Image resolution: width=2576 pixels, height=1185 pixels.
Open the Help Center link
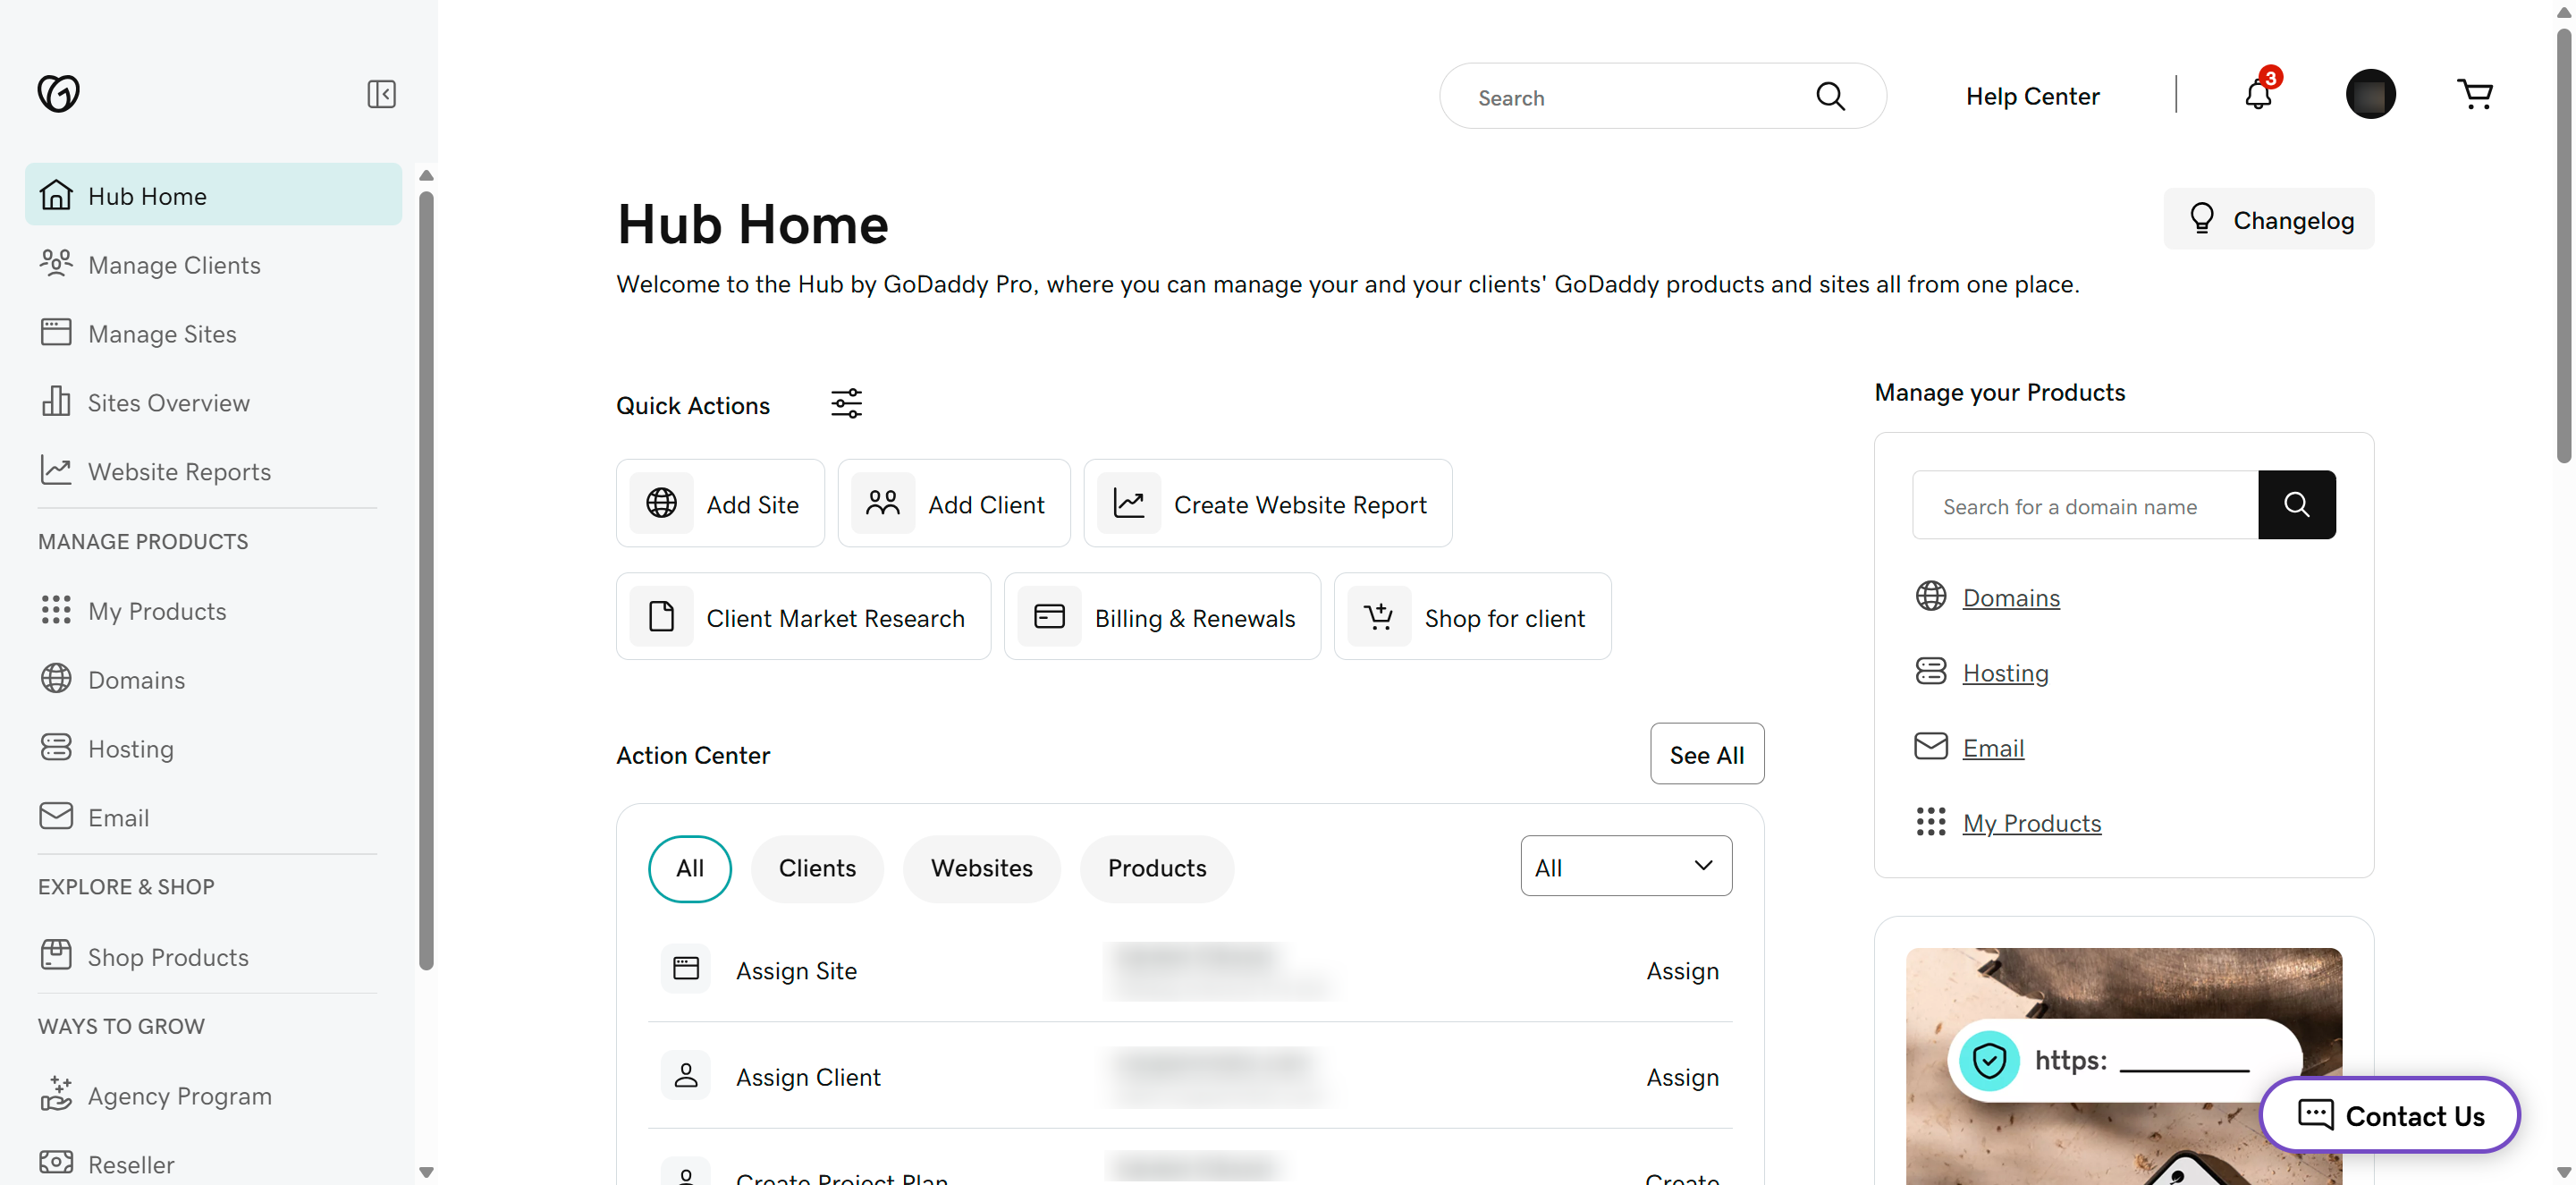tap(2032, 96)
